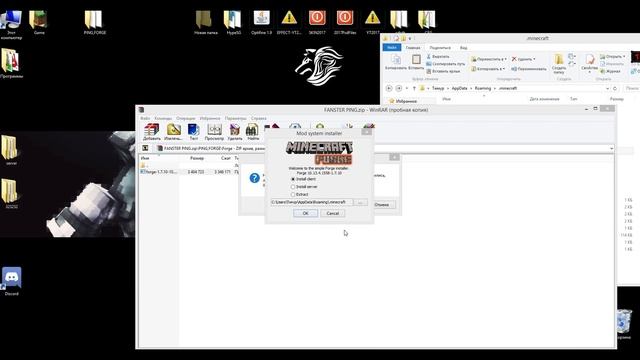This screenshot has height=360, width=640.
Task: Click OK in the Forge installer
Action: [305, 213]
